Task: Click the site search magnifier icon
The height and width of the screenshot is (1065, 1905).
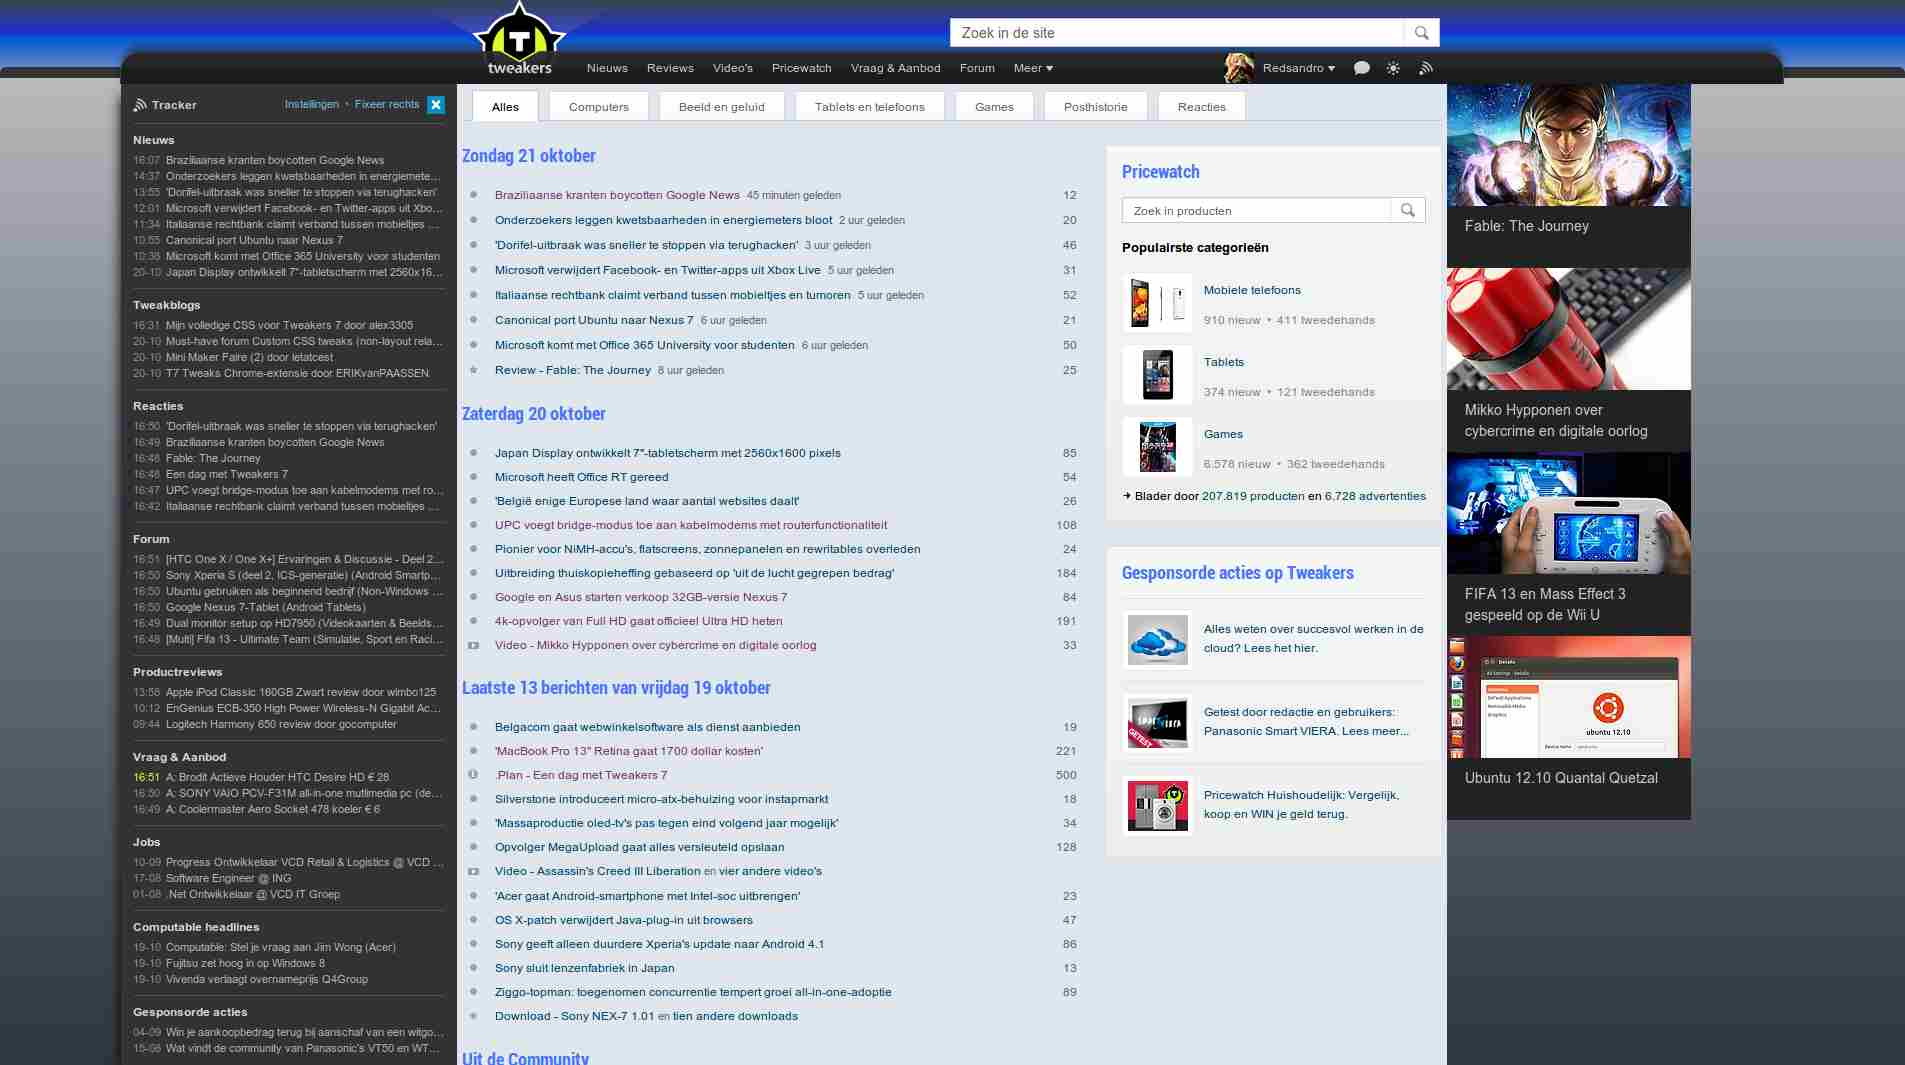Action: pyautogui.click(x=1421, y=32)
